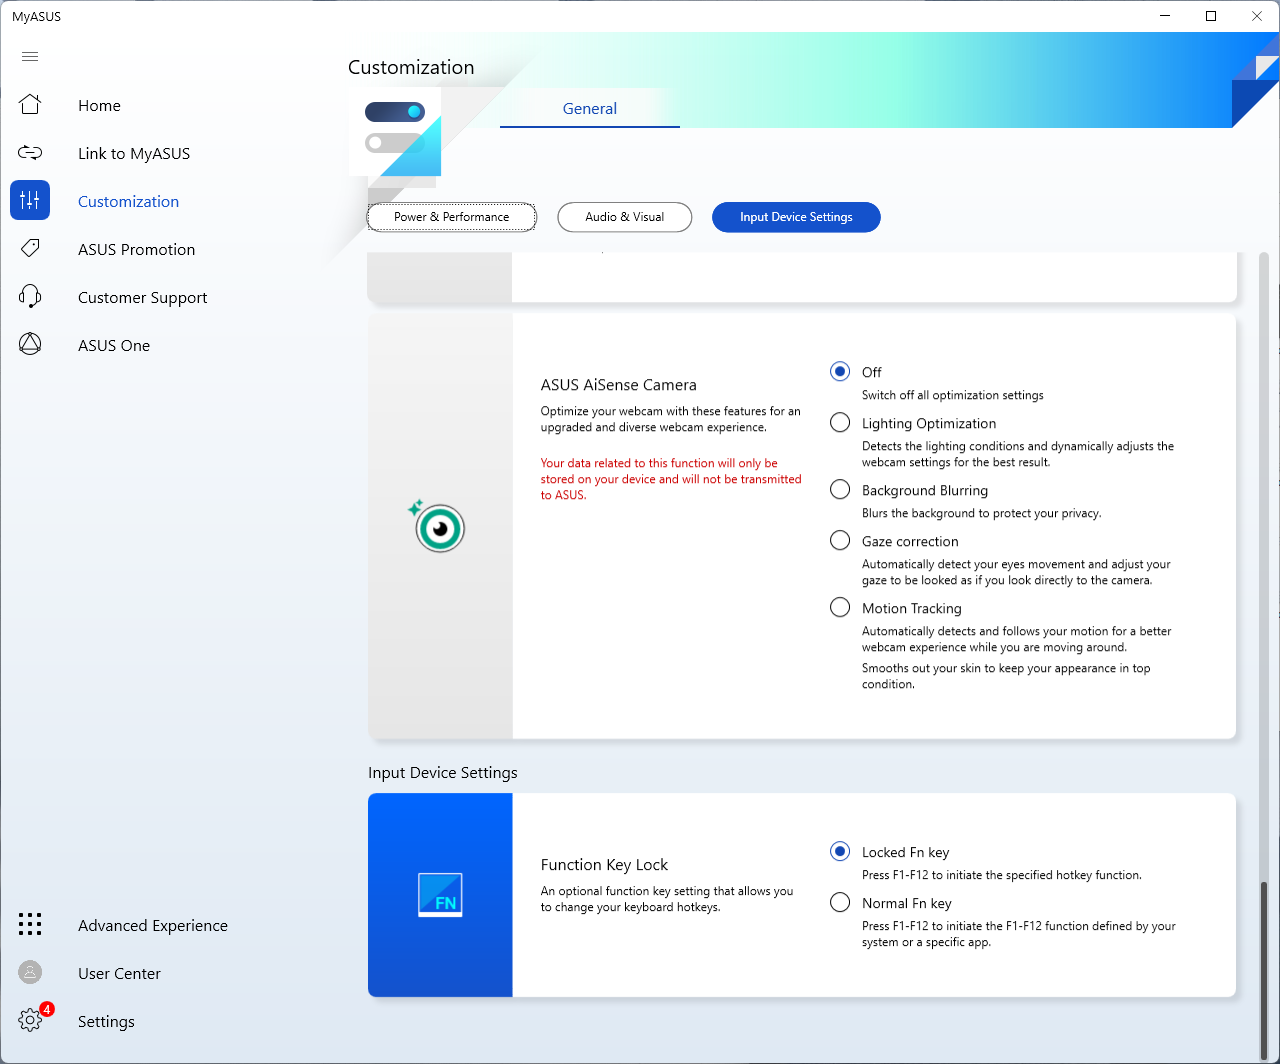The width and height of the screenshot is (1280, 1064).
Task: Click the Customization sliders icon
Action: click(x=30, y=201)
